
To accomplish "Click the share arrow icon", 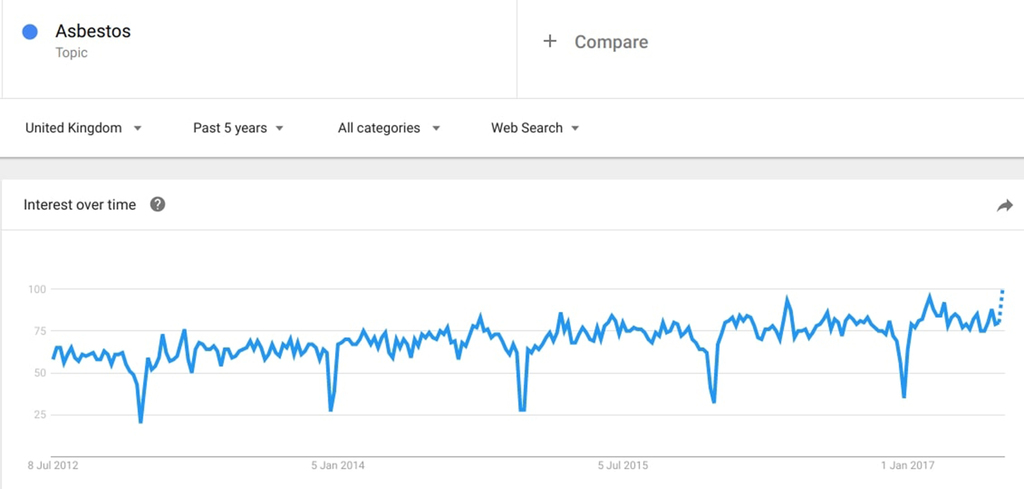I will click(x=1004, y=206).
